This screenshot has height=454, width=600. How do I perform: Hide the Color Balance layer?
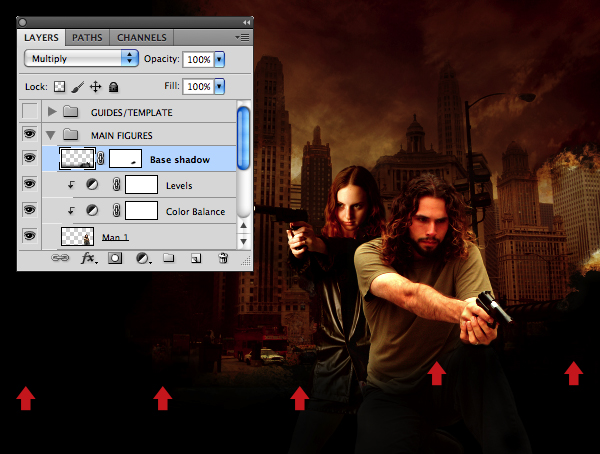coord(30,210)
